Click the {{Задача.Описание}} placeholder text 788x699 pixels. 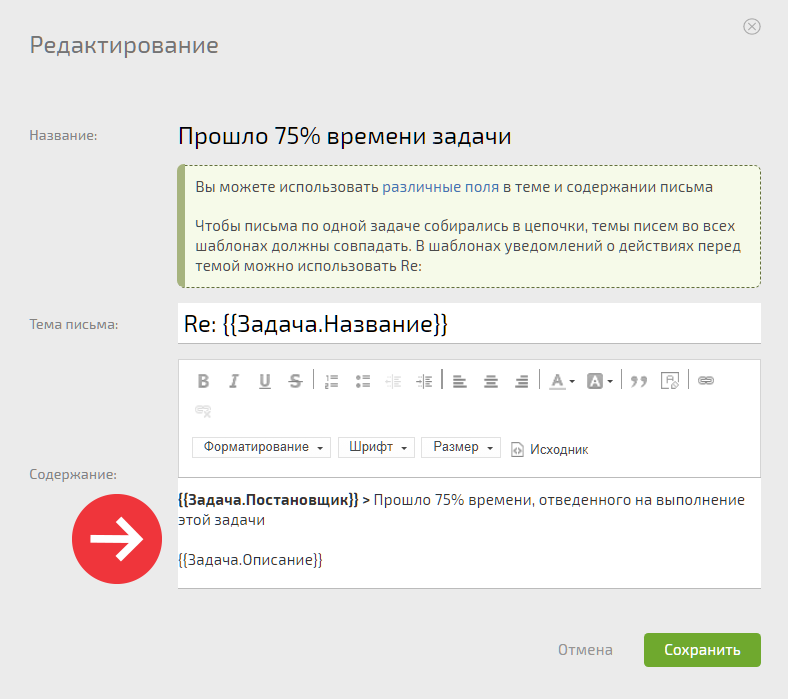click(250, 560)
